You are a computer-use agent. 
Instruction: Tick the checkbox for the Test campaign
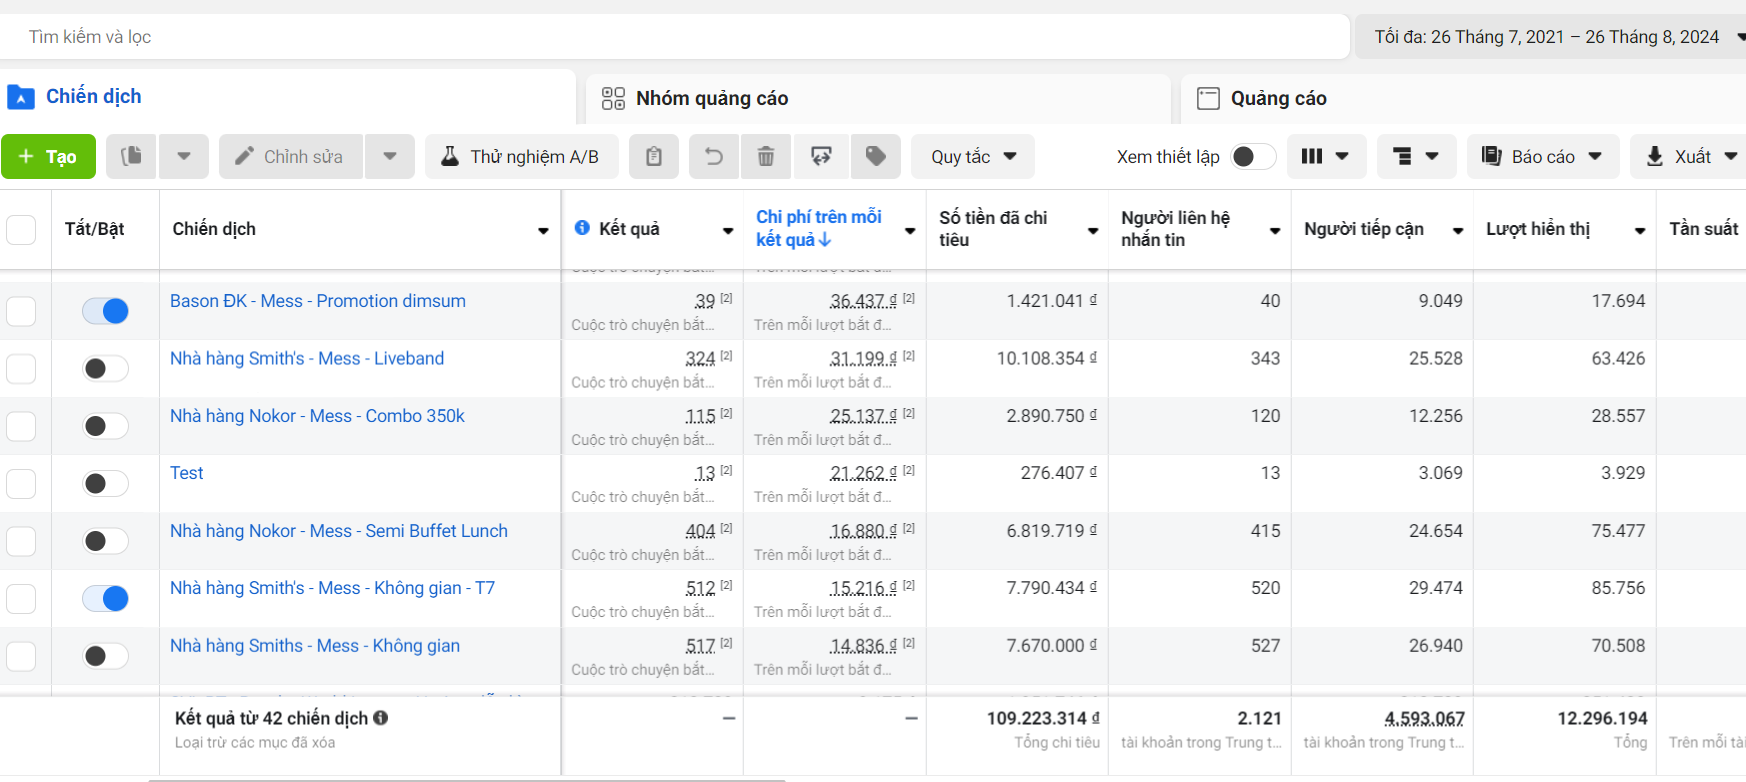click(x=21, y=484)
